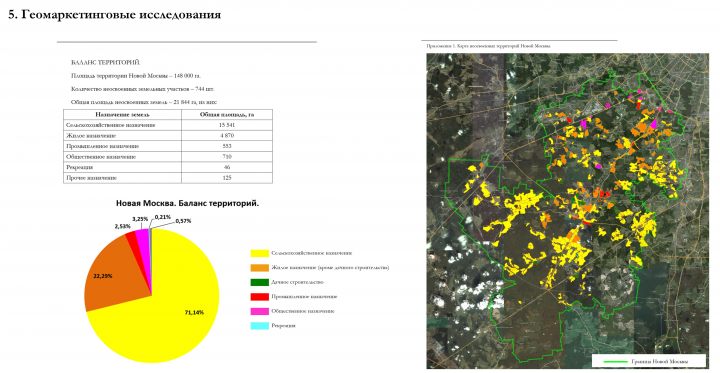
Task: Select the green legend swatch
Action: [x=259, y=282]
